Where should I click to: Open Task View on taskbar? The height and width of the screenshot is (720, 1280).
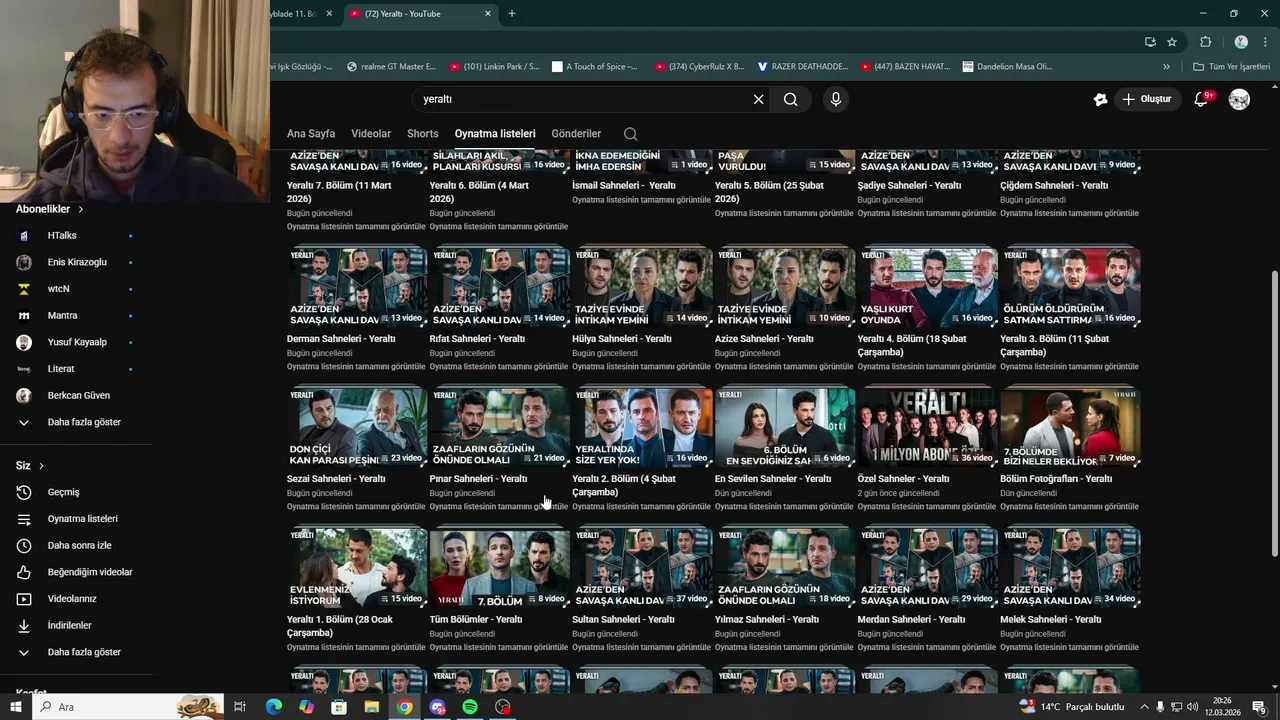point(240,707)
